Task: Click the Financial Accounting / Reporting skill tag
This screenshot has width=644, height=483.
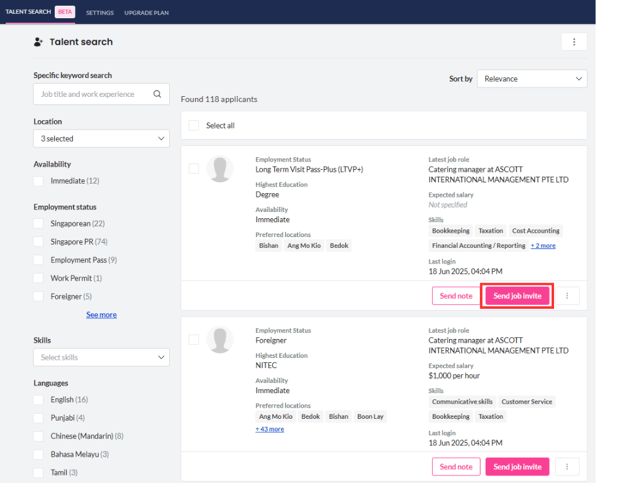Action: [x=478, y=246]
